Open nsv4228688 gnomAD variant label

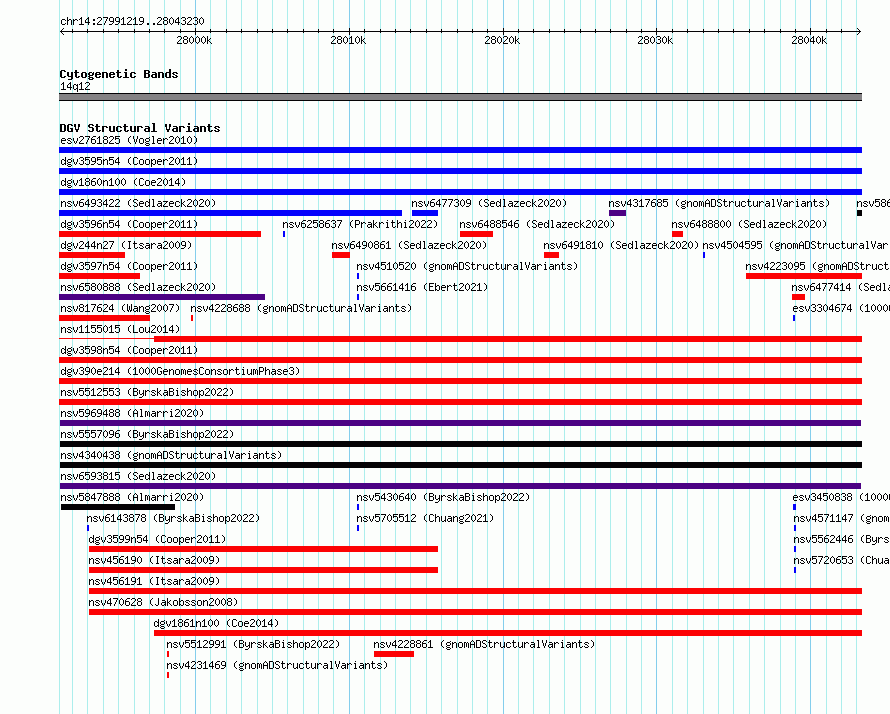(301, 308)
